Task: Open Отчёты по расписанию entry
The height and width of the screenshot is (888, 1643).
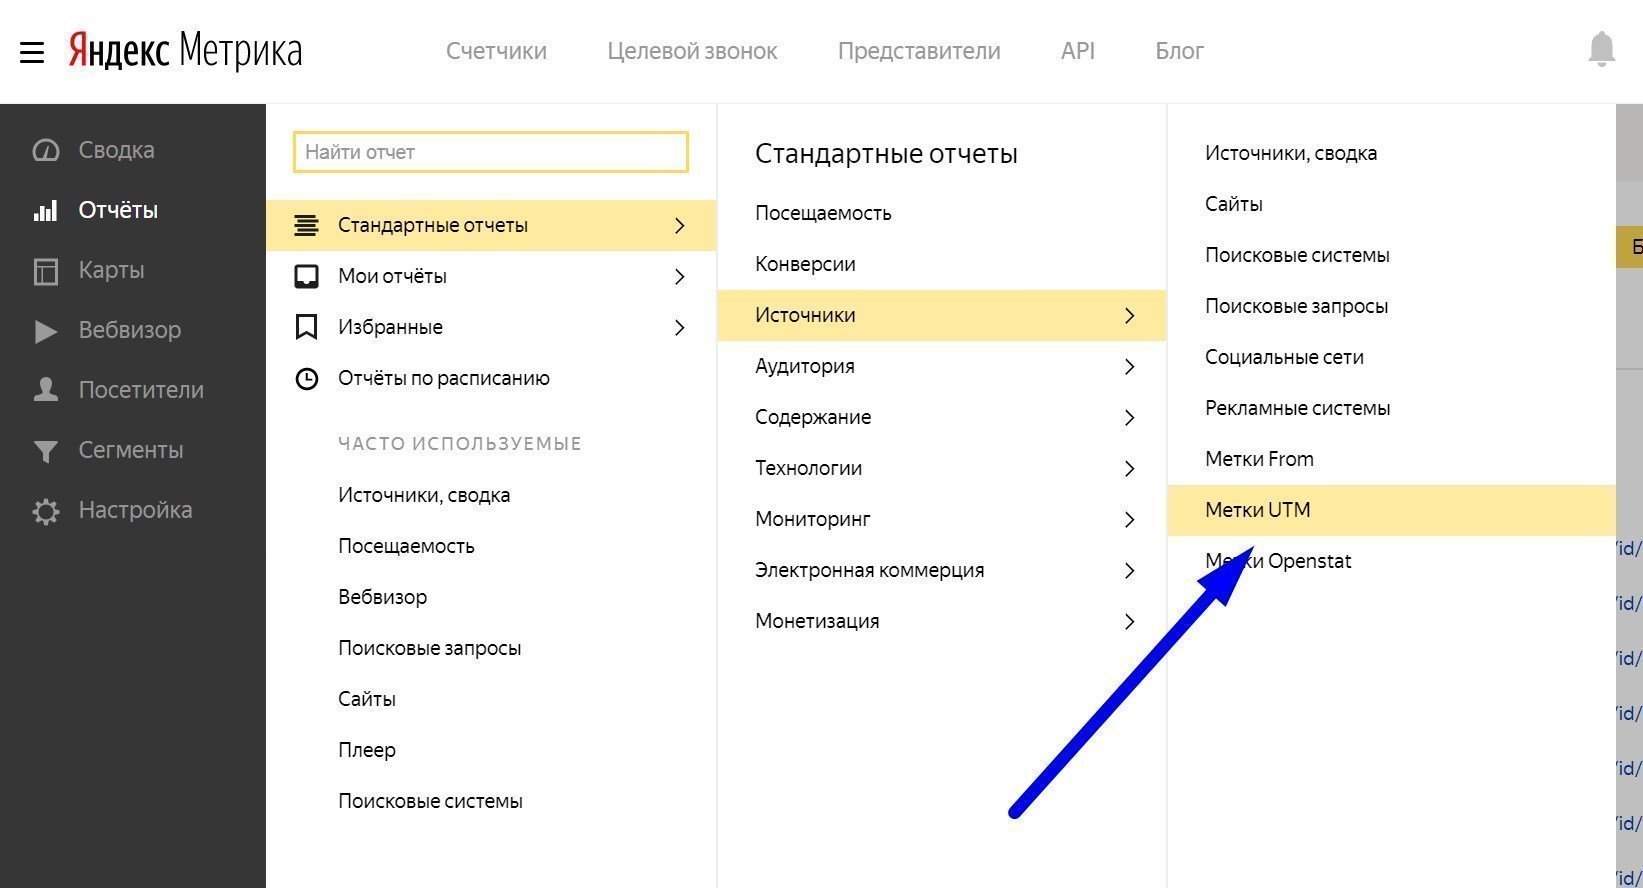Action: coord(491,378)
